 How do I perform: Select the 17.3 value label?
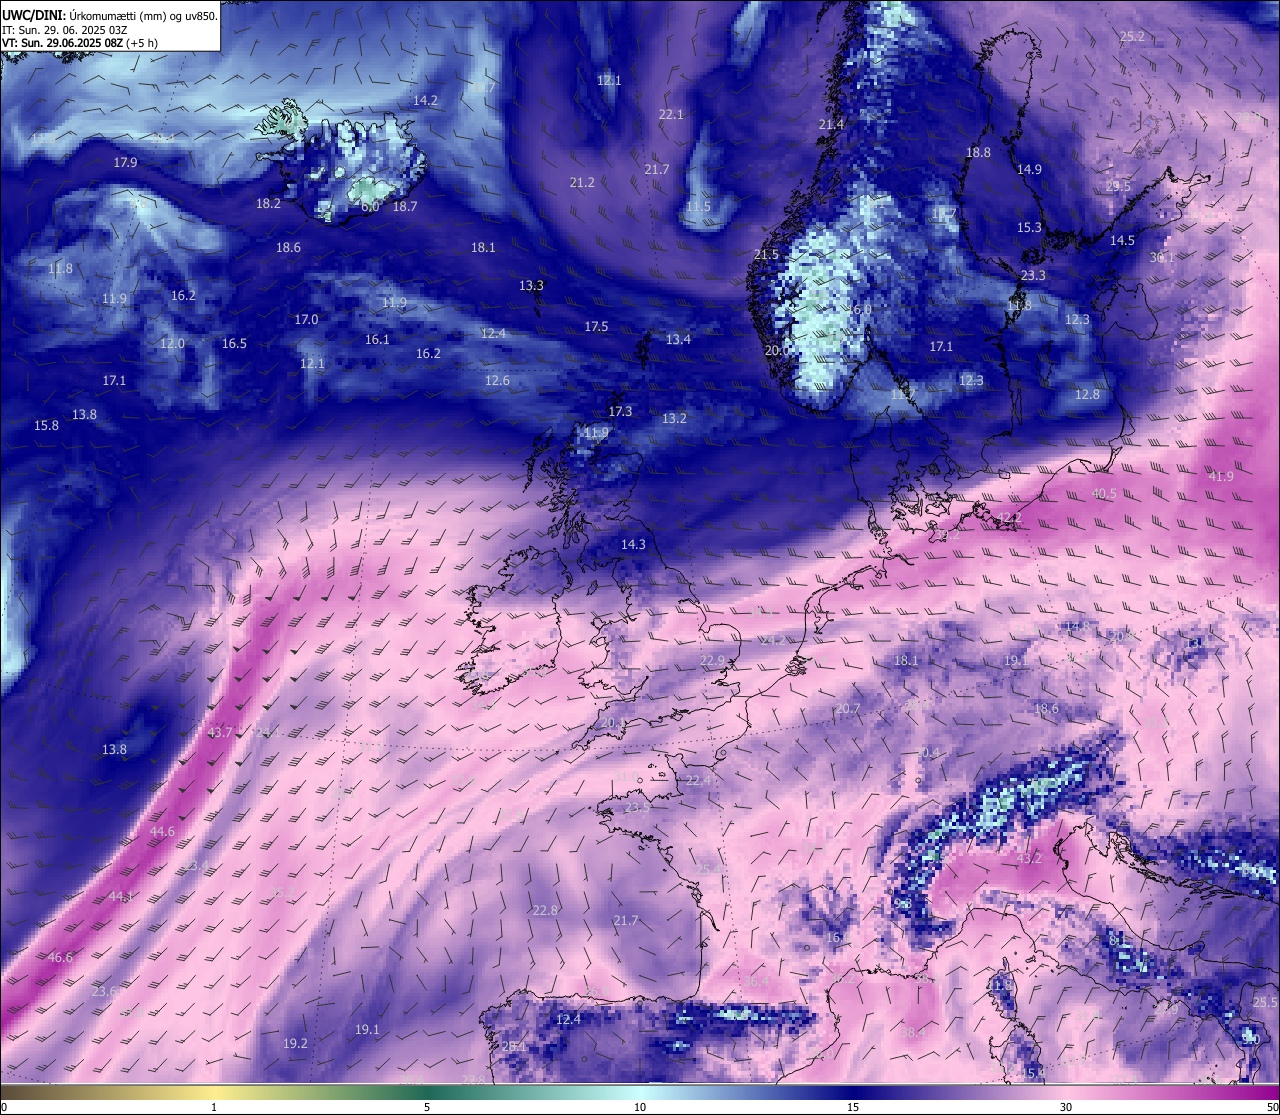coord(620,412)
